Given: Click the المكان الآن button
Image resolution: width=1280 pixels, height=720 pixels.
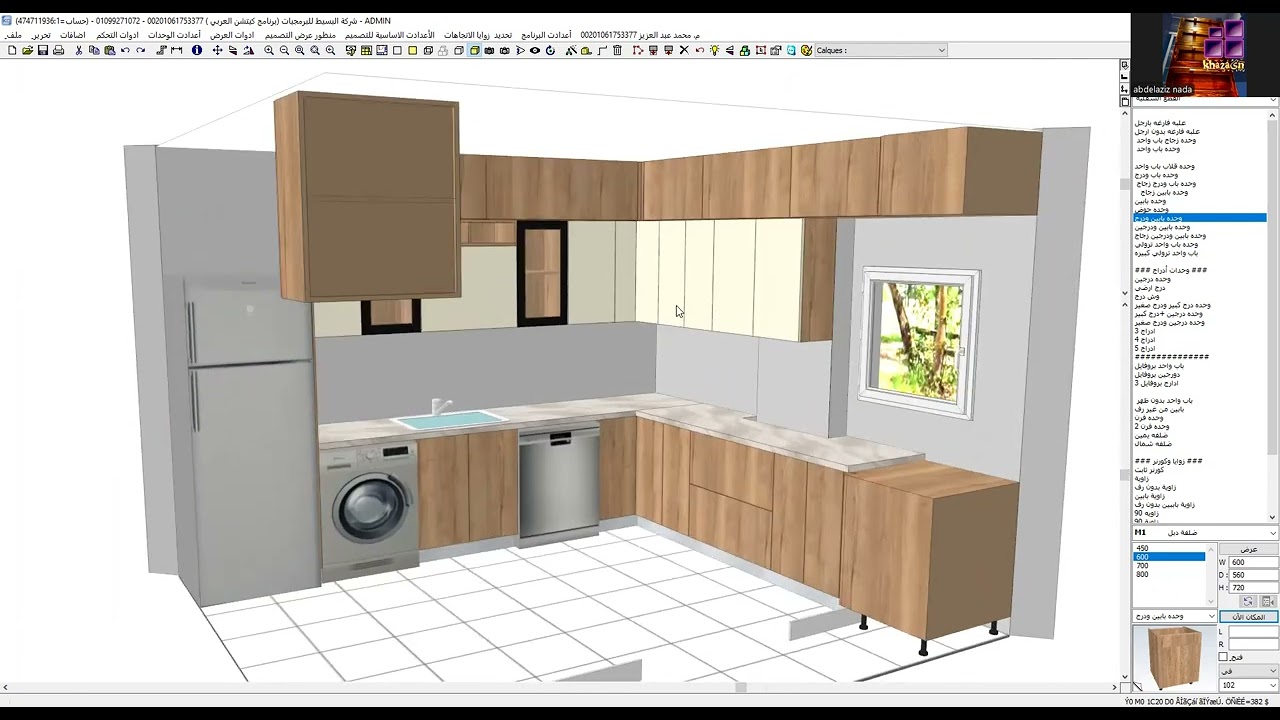Looking at the screenshot, I should (x=1249, y=617).
